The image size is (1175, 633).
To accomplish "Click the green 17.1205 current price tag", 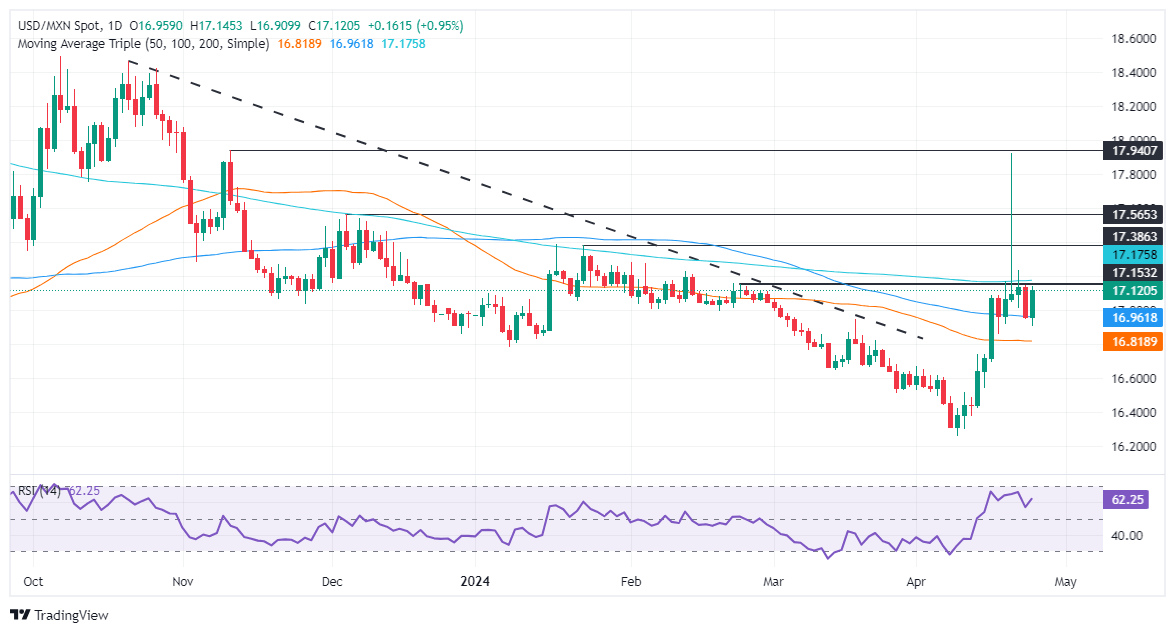I will (x=1134, y=291).
